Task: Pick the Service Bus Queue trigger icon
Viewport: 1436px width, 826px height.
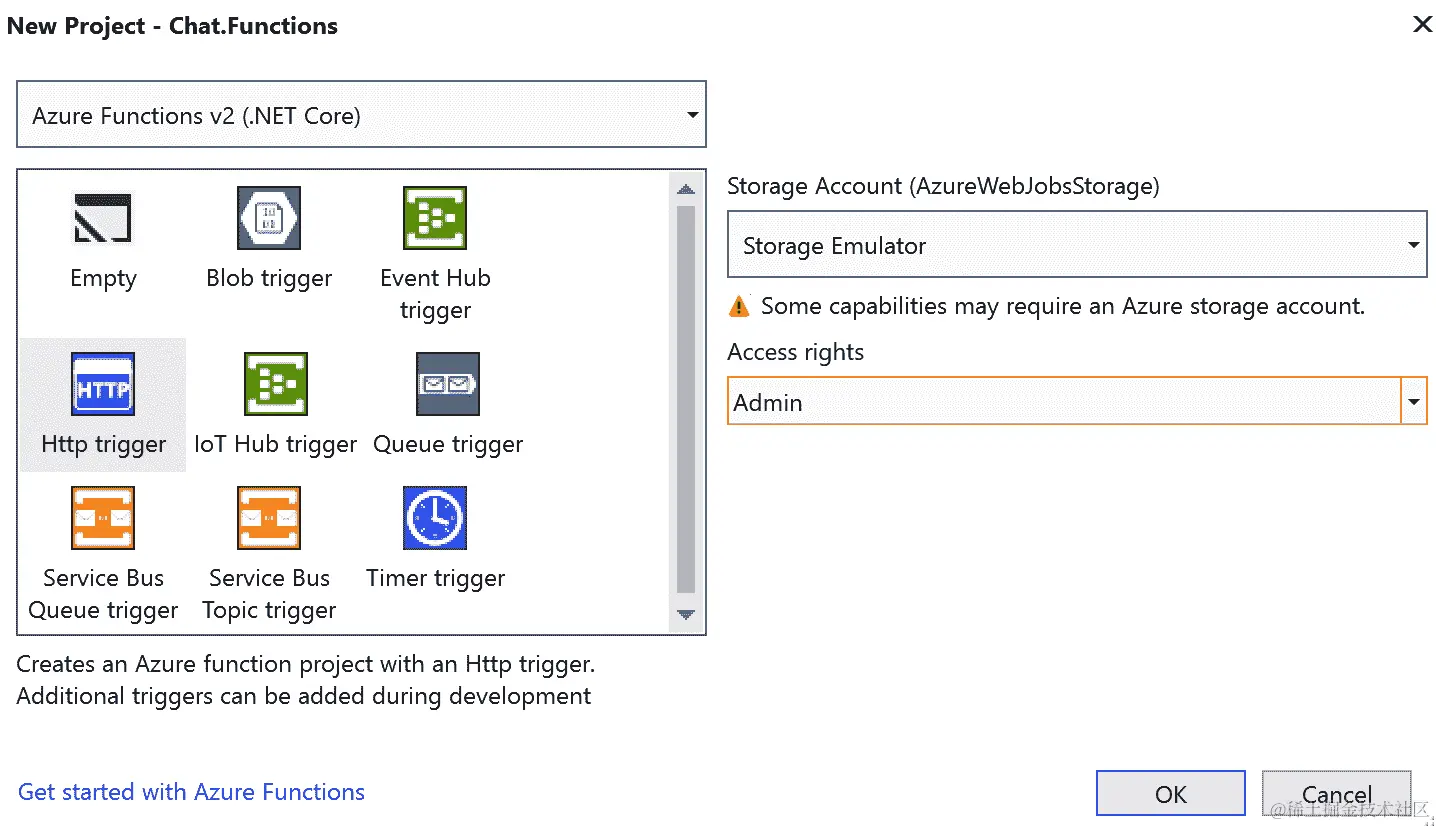Action: pos(103,518)
